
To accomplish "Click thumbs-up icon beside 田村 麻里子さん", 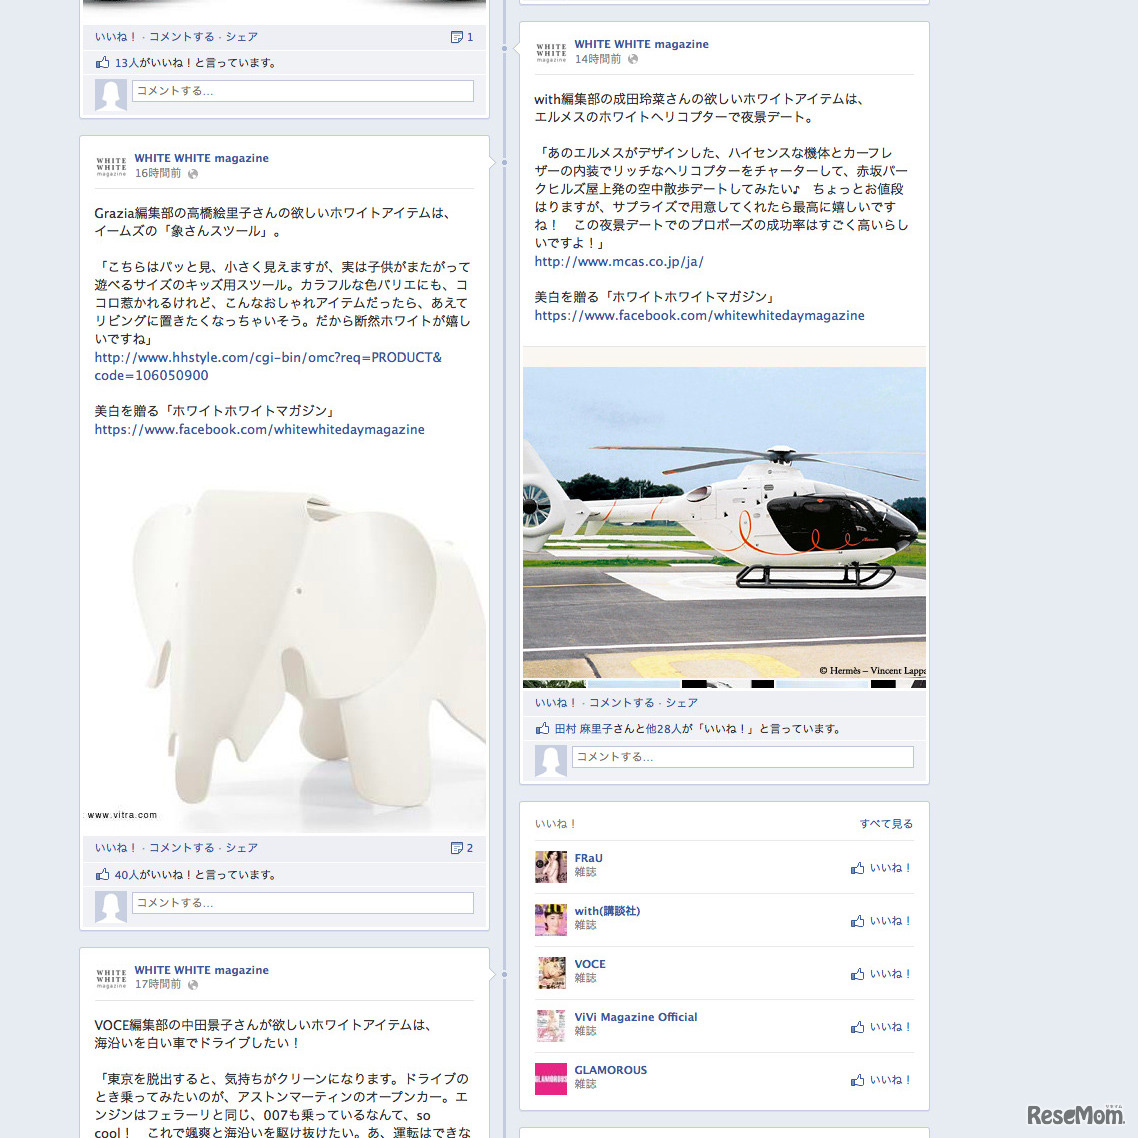I will [542, 728].
